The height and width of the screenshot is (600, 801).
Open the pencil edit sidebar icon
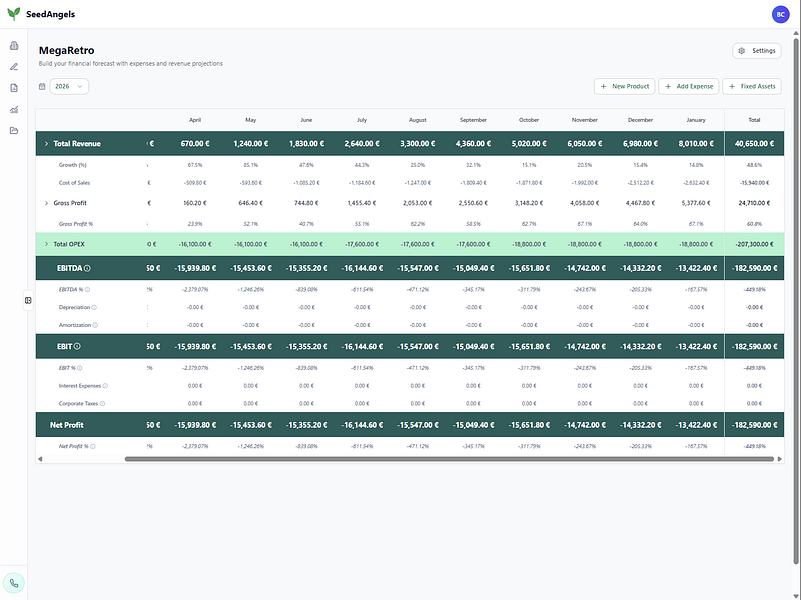[14, 67]
